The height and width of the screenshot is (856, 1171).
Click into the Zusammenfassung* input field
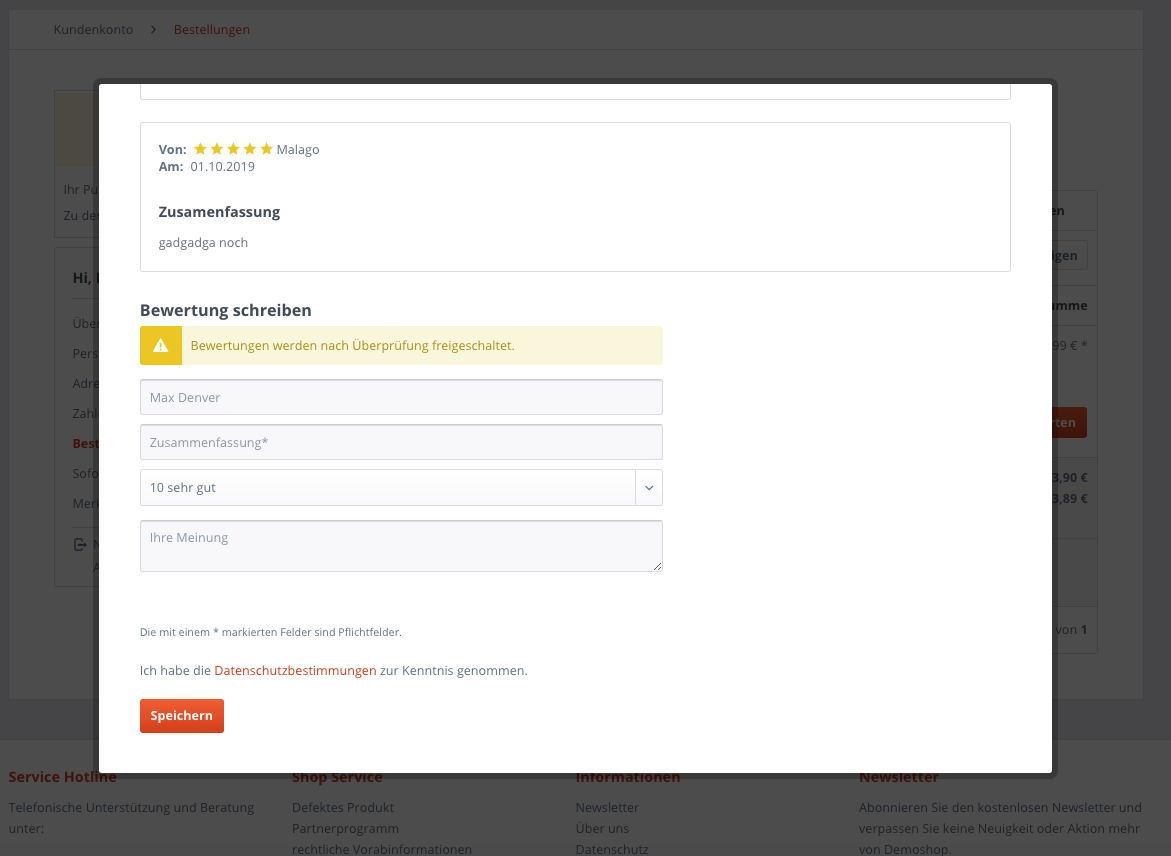pyautogui.click(x=401, y=442)
